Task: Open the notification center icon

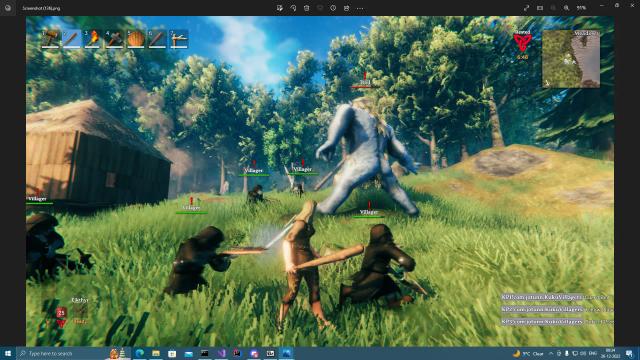Action: coord(629,353)
